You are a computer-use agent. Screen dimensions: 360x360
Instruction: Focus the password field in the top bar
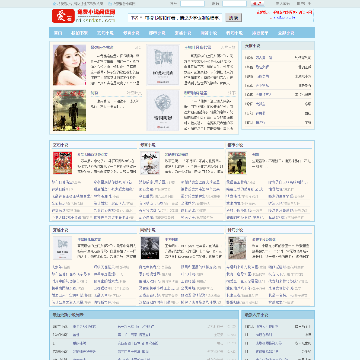tap(234, 3)
